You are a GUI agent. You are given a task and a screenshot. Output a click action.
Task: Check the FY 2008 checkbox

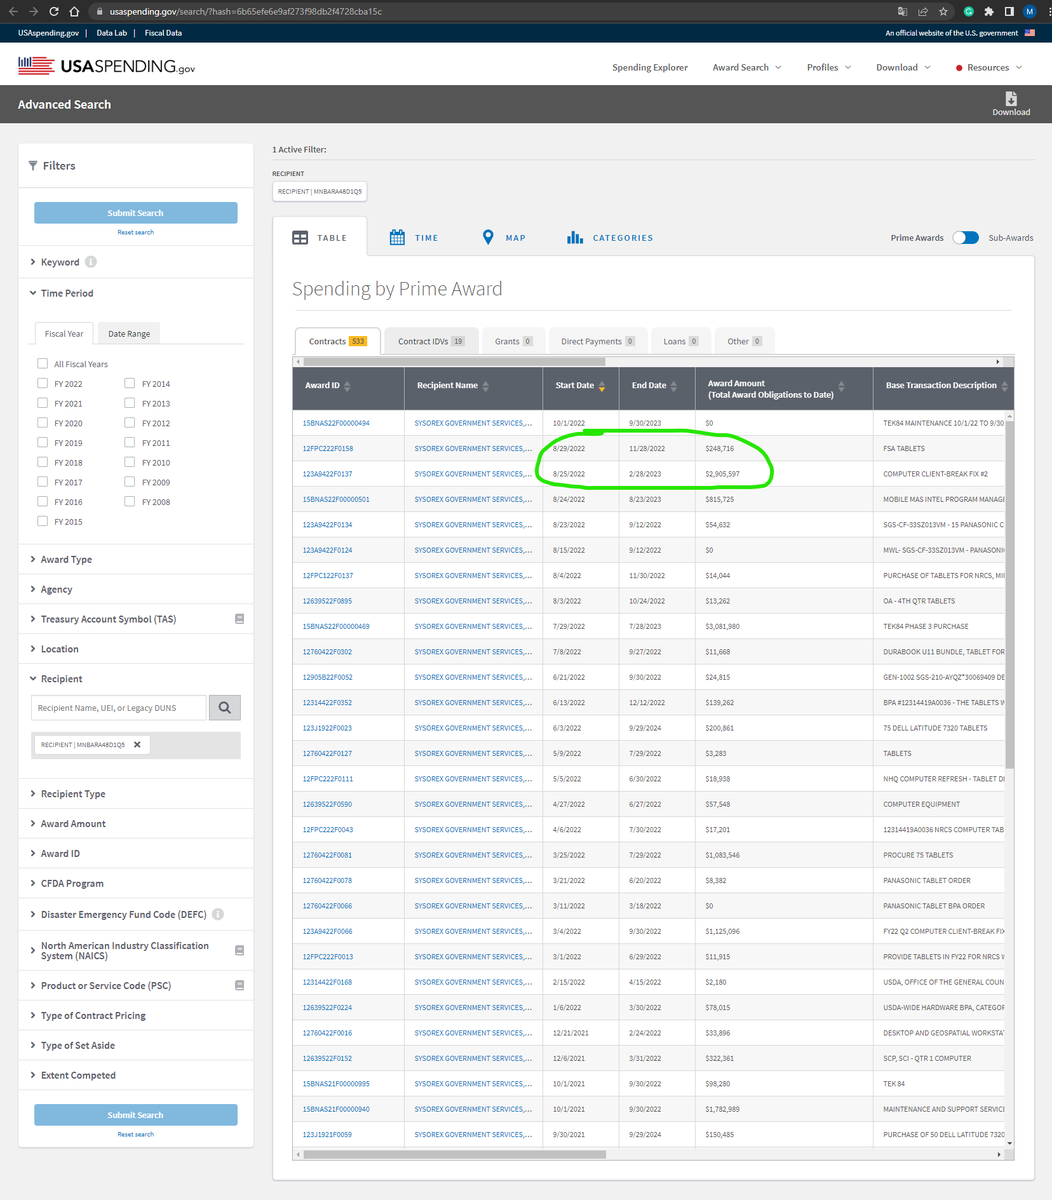[130, 501]
